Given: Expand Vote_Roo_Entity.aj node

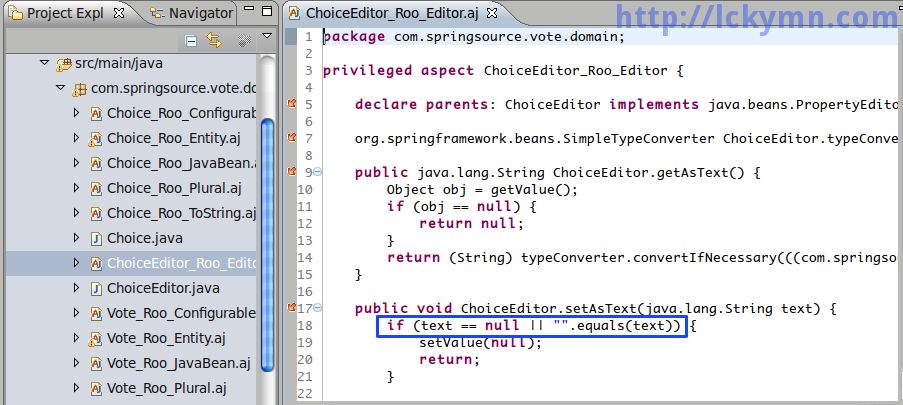Looking at the screenshot, I should point(77,338).
